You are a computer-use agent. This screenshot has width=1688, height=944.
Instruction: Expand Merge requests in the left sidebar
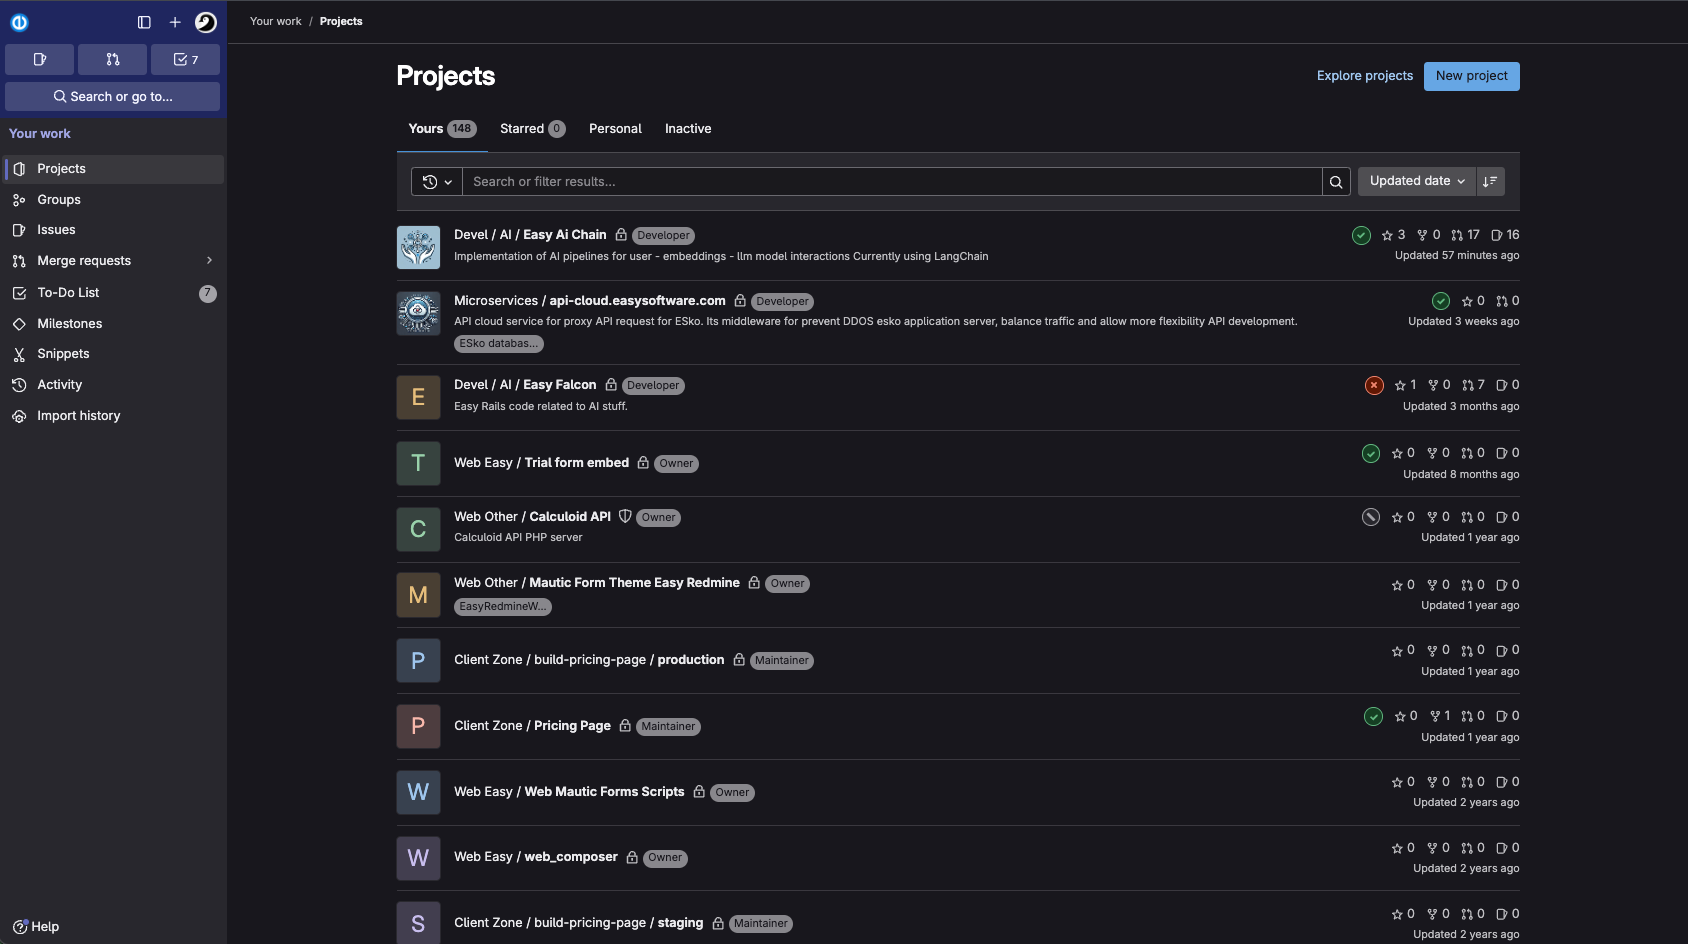tap(209, 260)
